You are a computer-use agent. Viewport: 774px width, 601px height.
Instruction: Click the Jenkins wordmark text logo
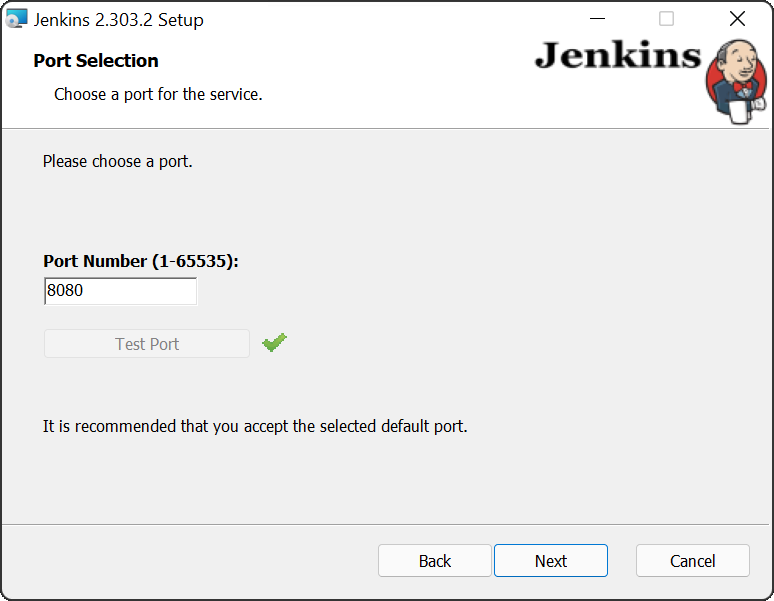[618, 55]
